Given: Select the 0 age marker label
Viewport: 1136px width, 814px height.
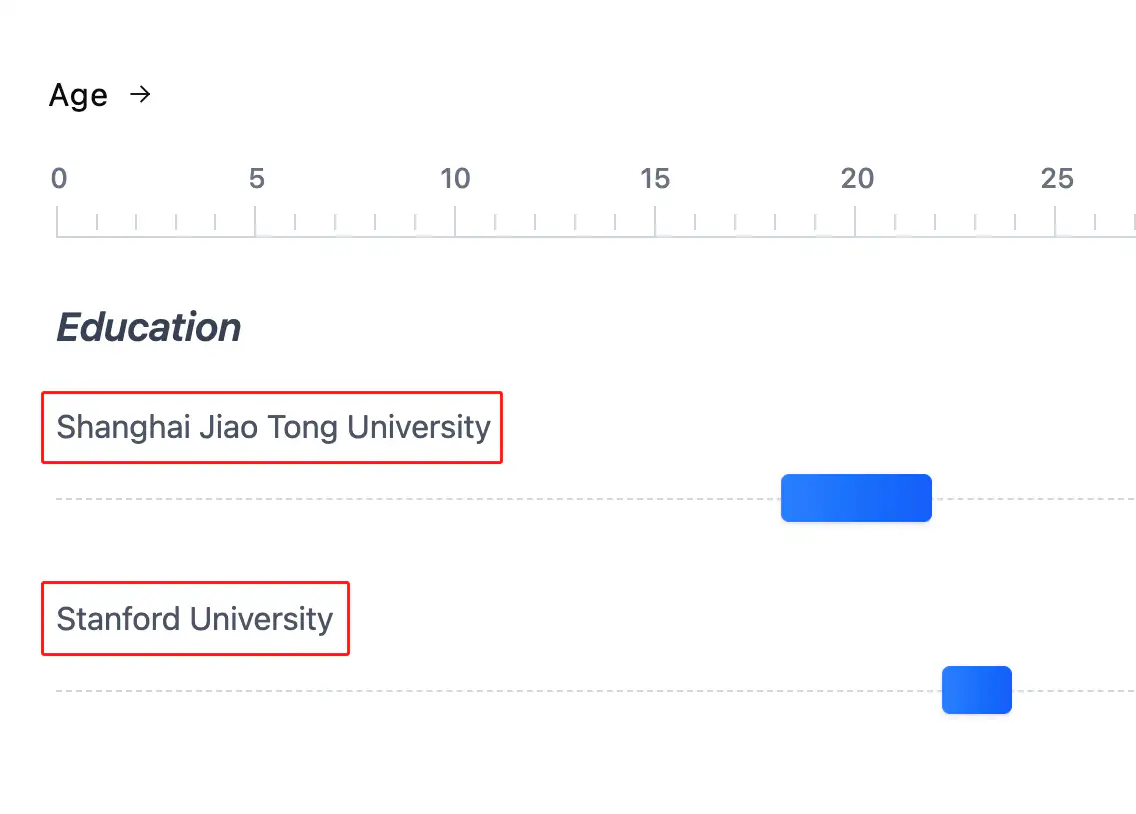Looking at the screenshot, I should coord(59,179).
